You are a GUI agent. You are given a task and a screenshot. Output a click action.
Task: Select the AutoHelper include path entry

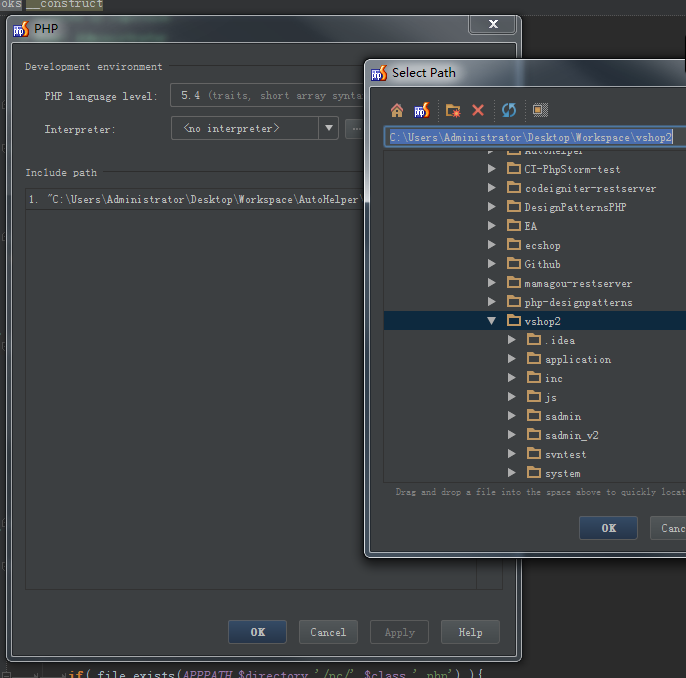pos(195,199)
